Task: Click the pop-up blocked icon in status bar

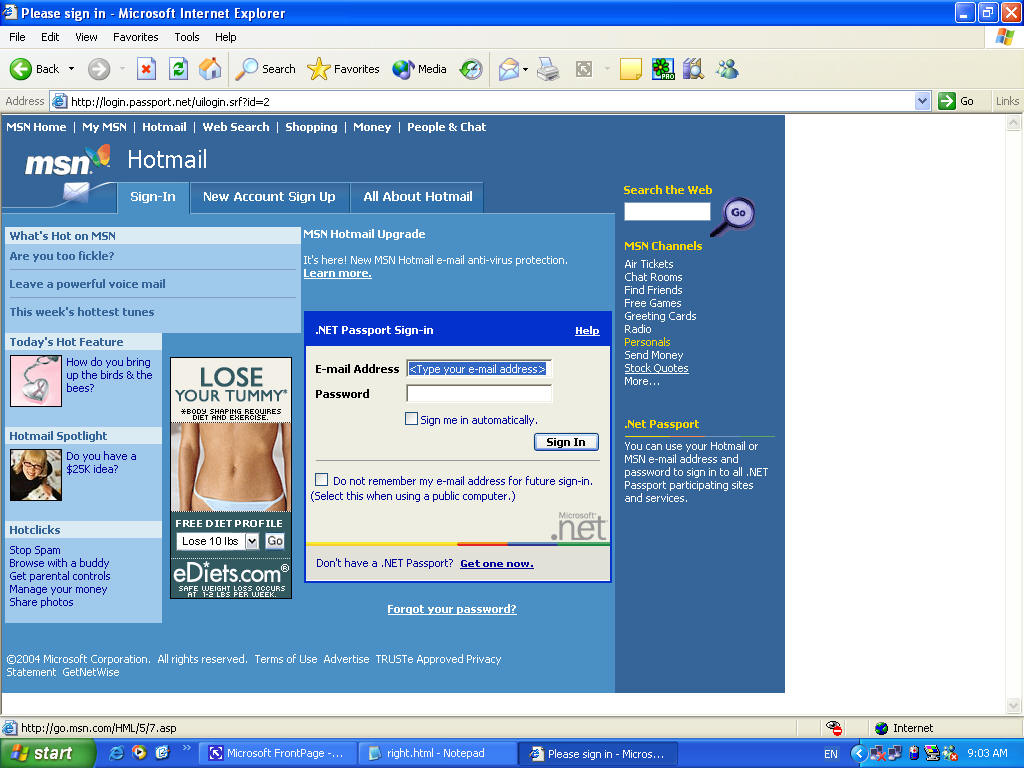Action: tap(834, 728)
